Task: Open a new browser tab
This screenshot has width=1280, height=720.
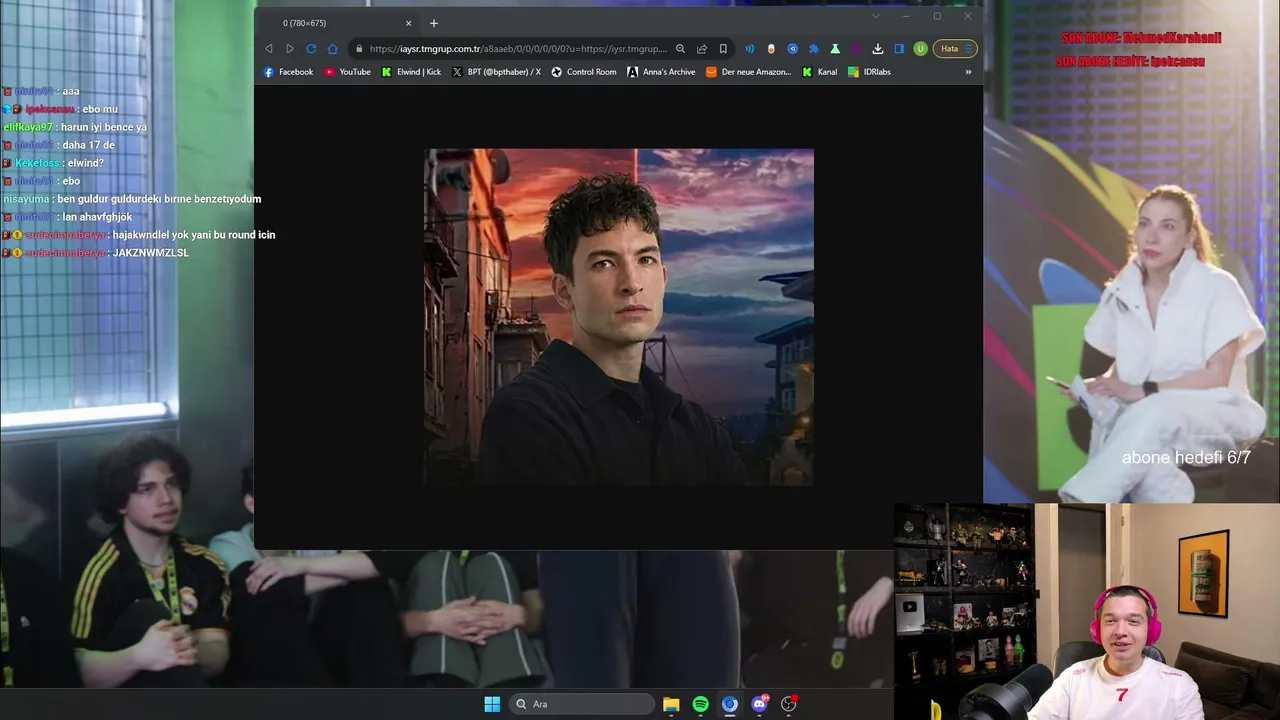Action: [x=433, y=23]
